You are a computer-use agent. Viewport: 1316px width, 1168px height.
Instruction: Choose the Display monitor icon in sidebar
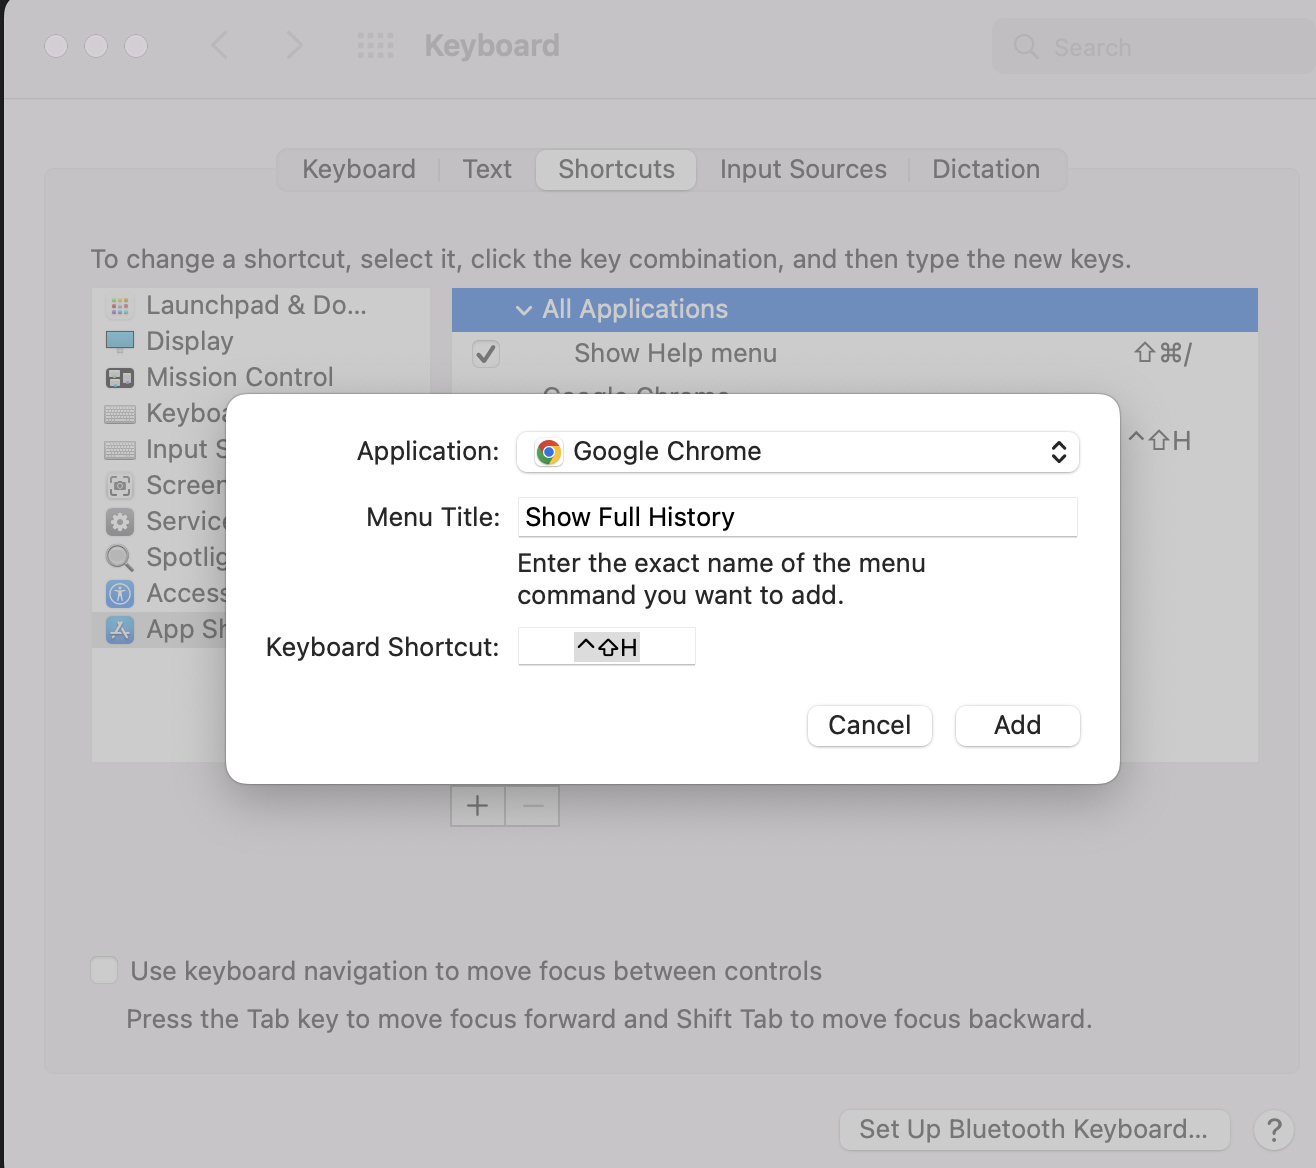point(120,342)
